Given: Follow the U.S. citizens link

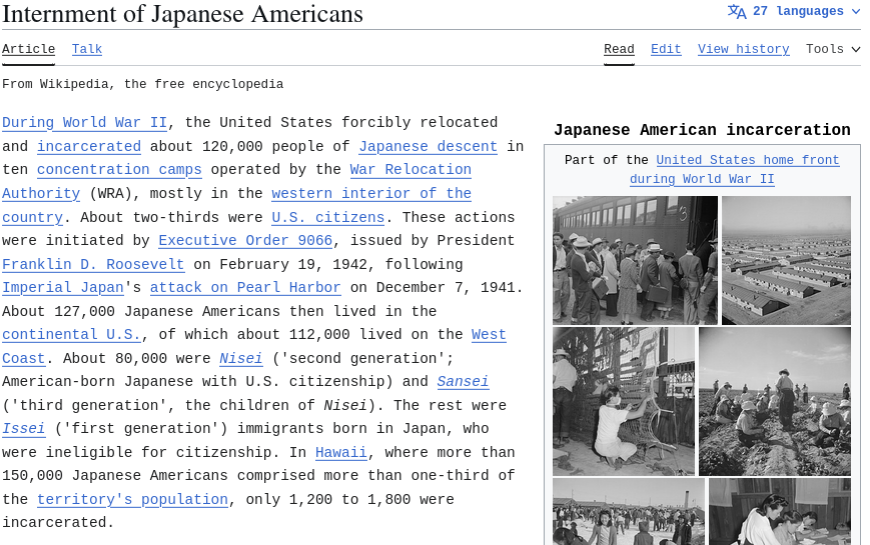Looking at the screenshot, I should point(328,217).
